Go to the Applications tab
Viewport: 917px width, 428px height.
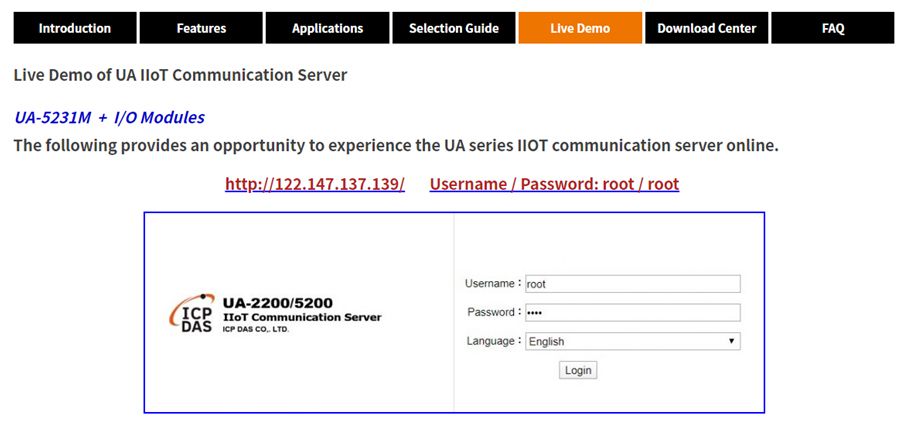(x=328, y=28)
